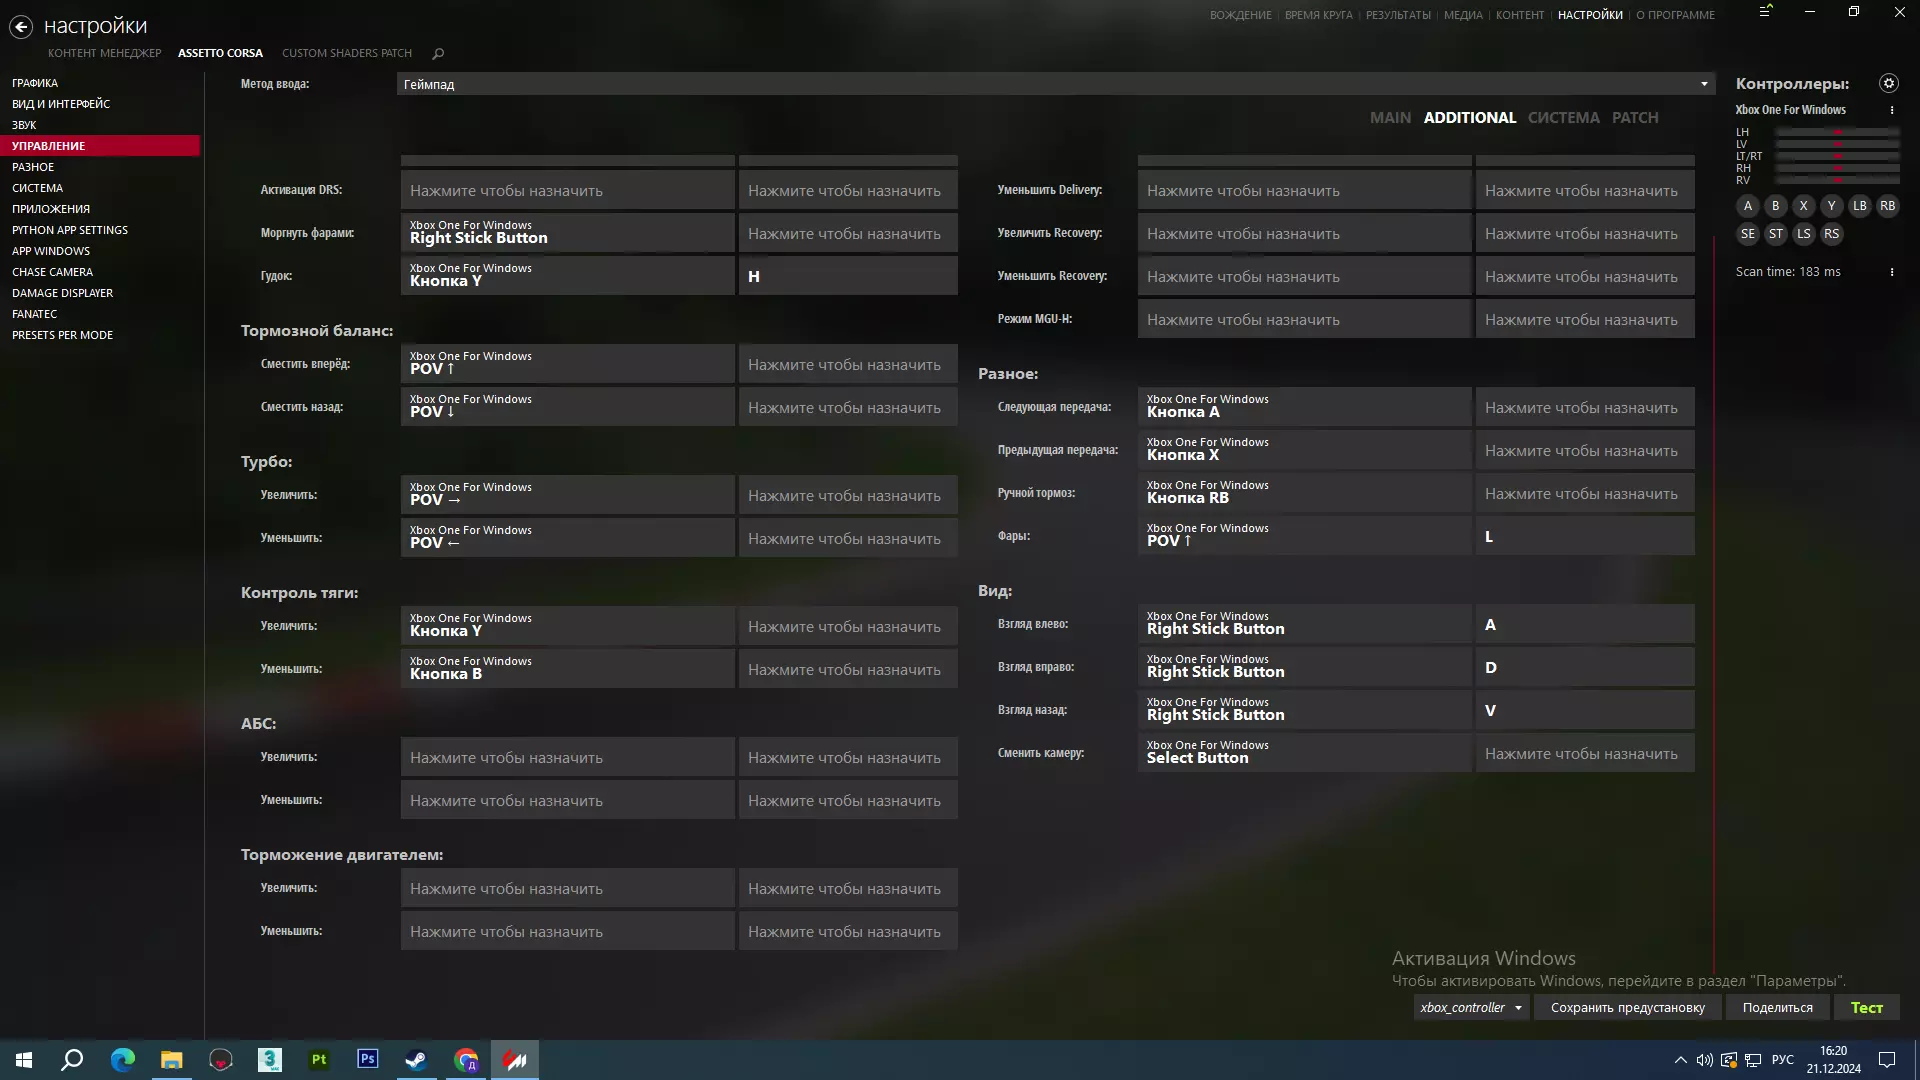Show hidden system tray icons chevron
The height and width of the screenshot is (1080, 1920).
pyautogui.click(x=1680, y=1060)
